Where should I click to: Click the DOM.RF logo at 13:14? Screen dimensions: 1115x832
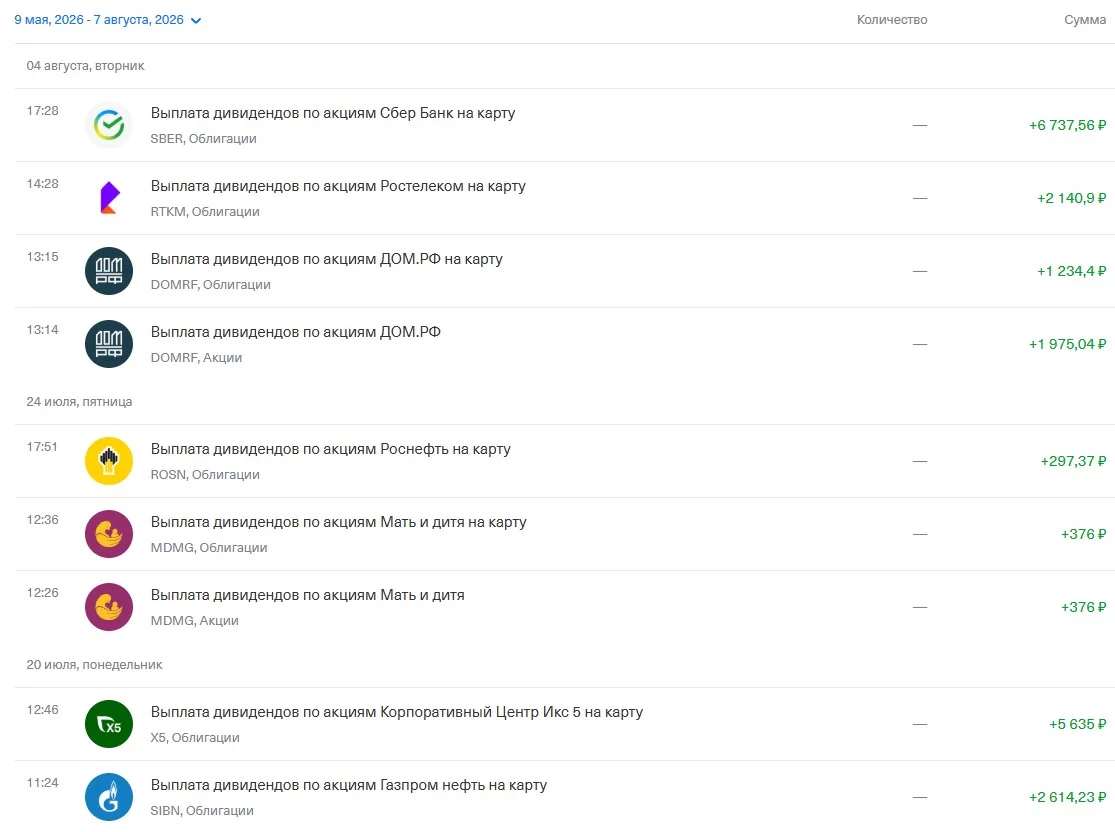coord(109,344)
